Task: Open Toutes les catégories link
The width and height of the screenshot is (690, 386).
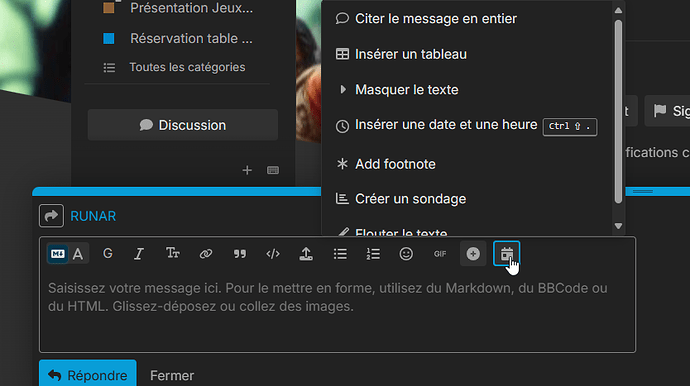Action: click(187, 67)
